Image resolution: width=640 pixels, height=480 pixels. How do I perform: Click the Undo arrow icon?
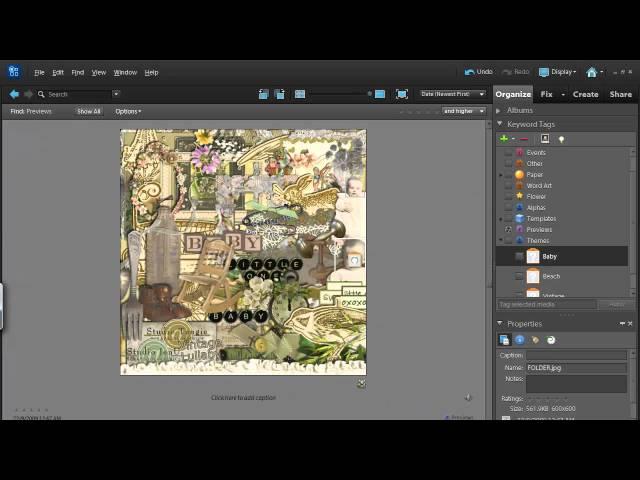[x=470, y=72]
